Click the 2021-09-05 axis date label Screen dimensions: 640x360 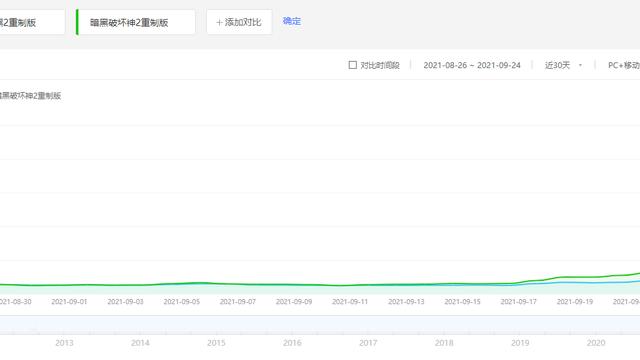coord(182,302)
